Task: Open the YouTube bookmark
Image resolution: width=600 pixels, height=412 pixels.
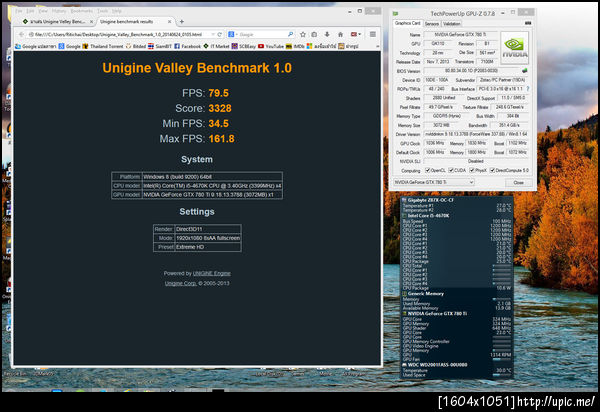Action: click(x=271, y=46)
